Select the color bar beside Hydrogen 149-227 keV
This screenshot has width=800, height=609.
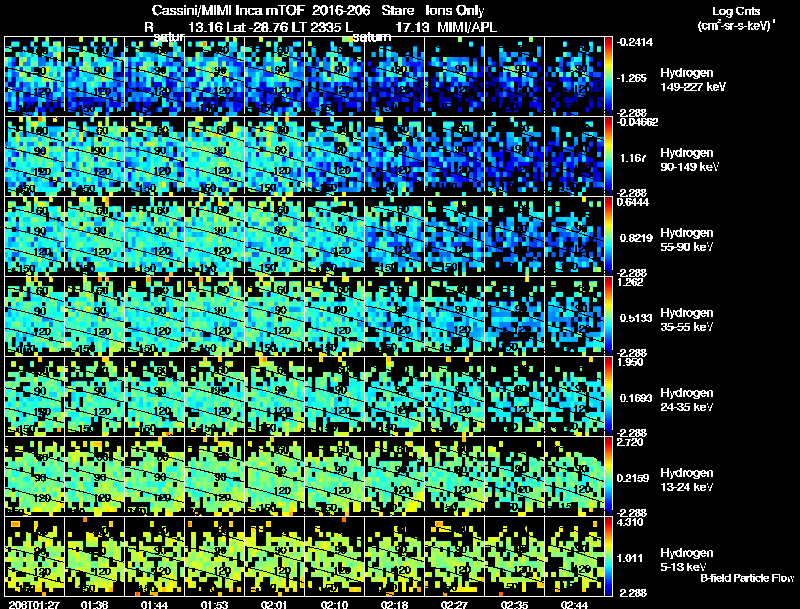pyautogui.click(x=608, y=76)
